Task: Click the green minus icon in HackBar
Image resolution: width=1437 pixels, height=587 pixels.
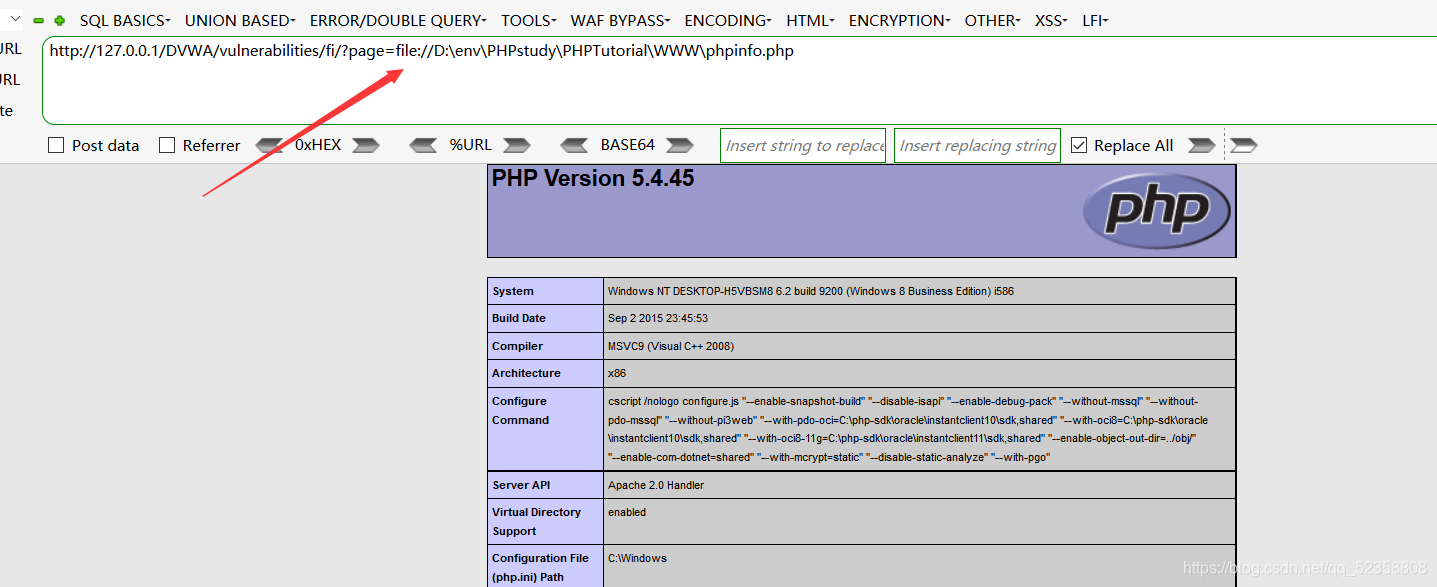Action: 39,20
